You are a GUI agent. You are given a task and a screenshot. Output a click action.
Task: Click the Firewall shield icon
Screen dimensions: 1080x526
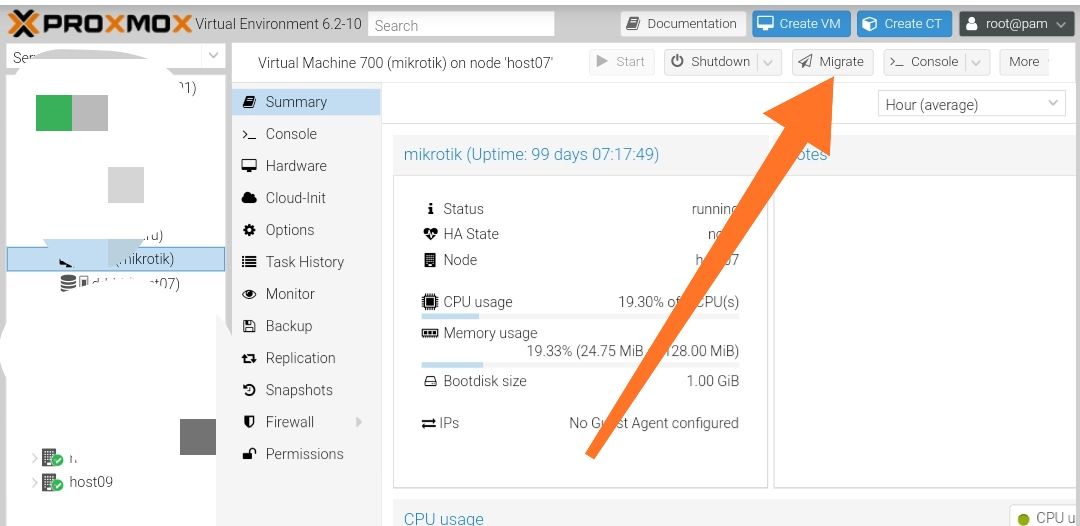[249, 422]
